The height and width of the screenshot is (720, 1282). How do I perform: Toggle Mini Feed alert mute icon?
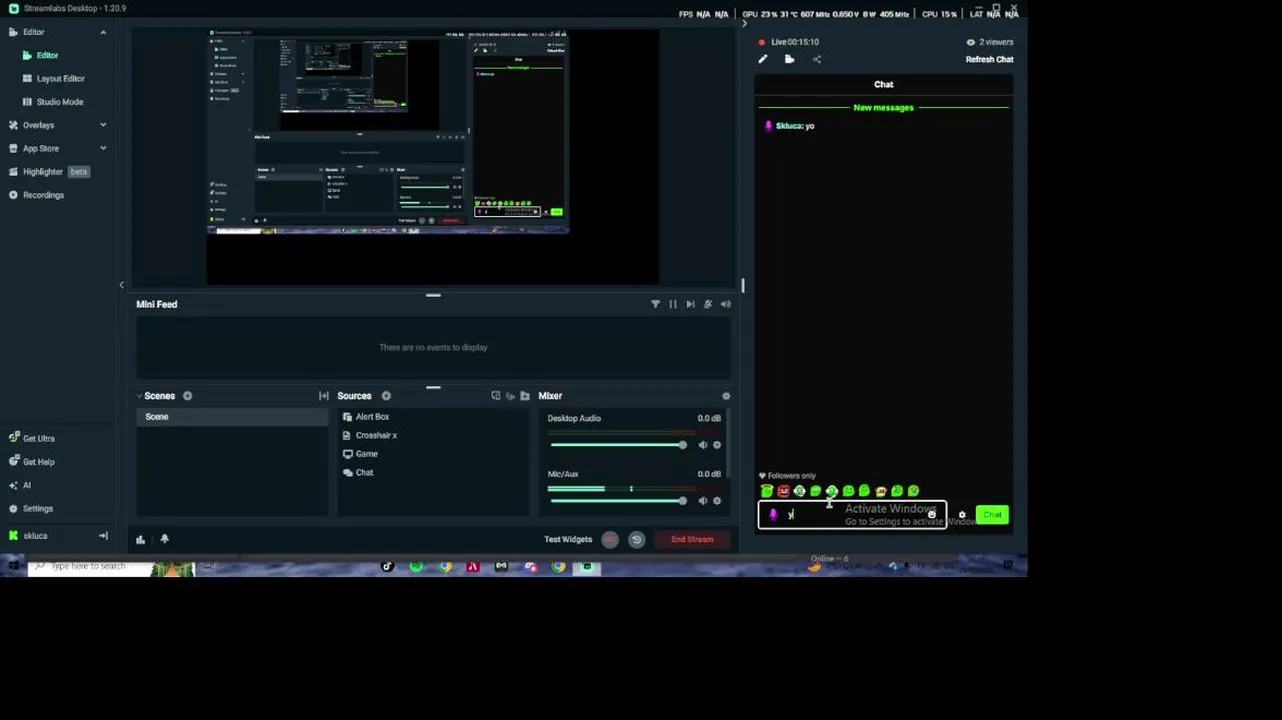click(708, 304)
